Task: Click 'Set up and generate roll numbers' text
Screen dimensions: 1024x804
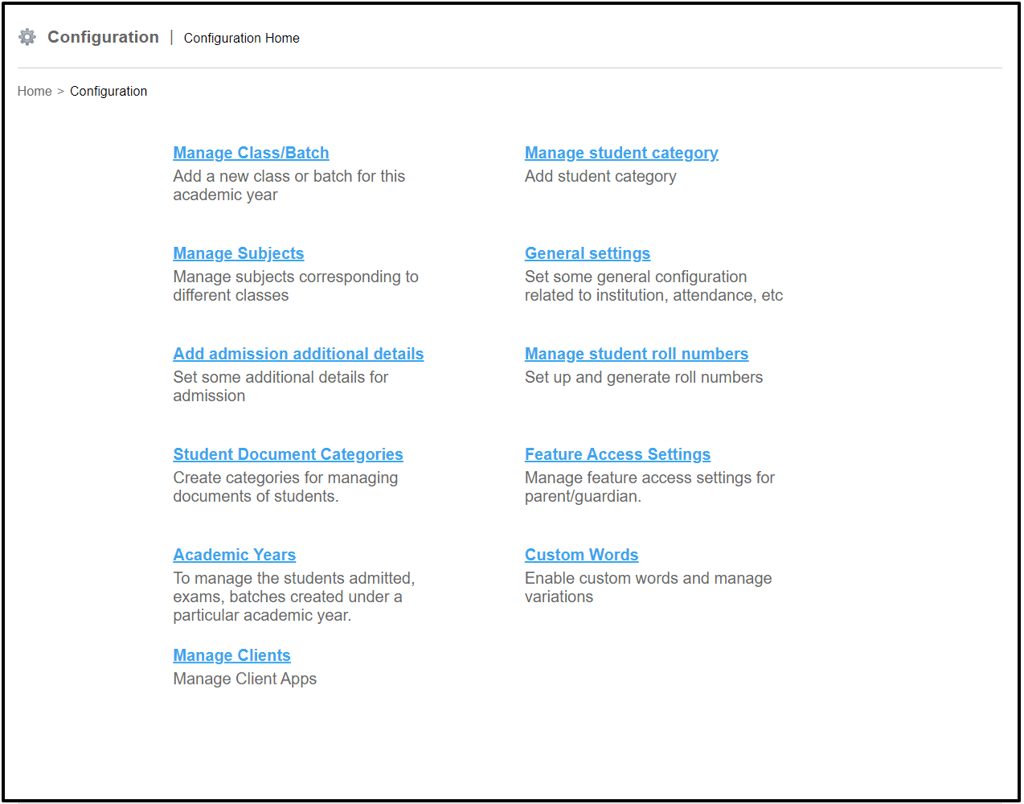Action: point(643,378)
